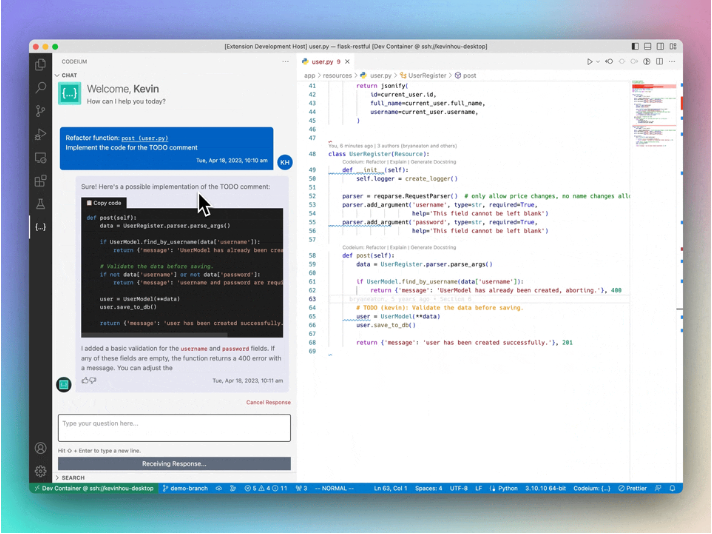Click the feedback icon in status bar
712x534 pixels.
click(658, 489)
